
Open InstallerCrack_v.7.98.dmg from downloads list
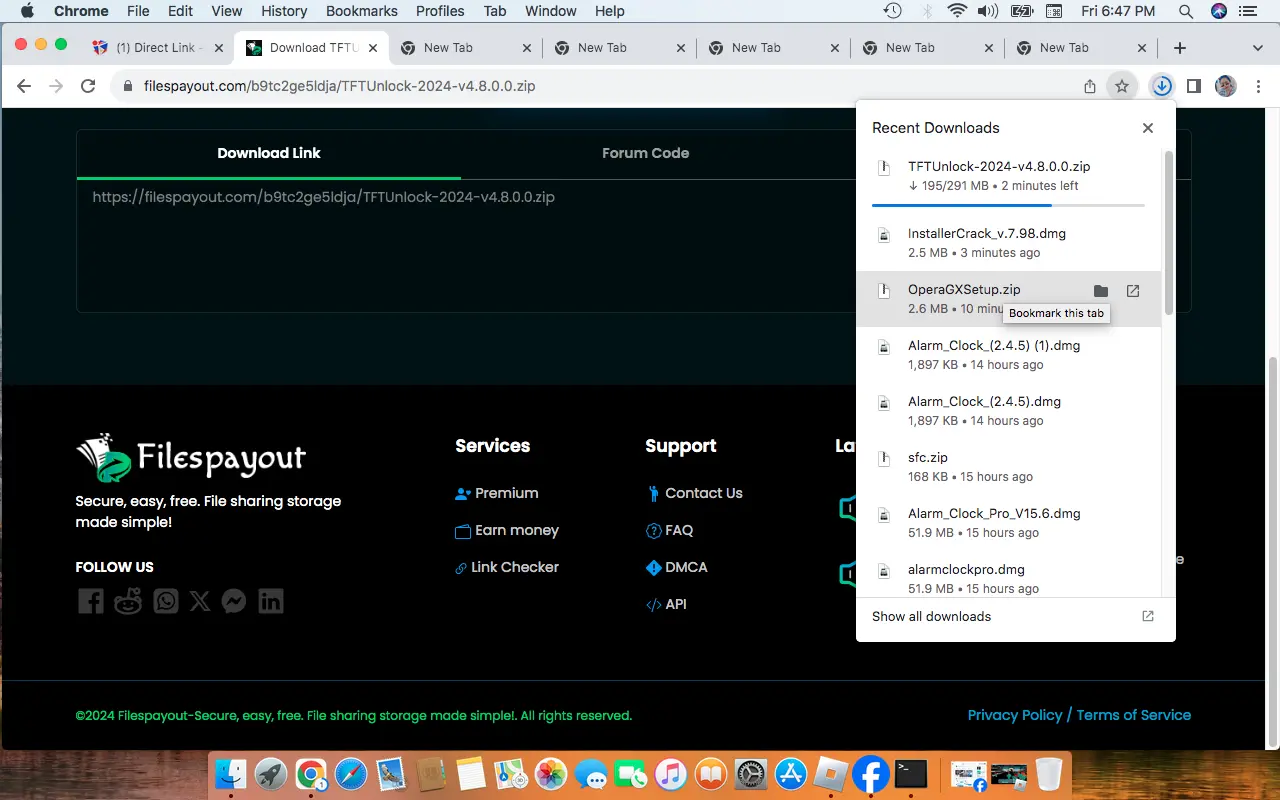click(x=1008, y=242)
